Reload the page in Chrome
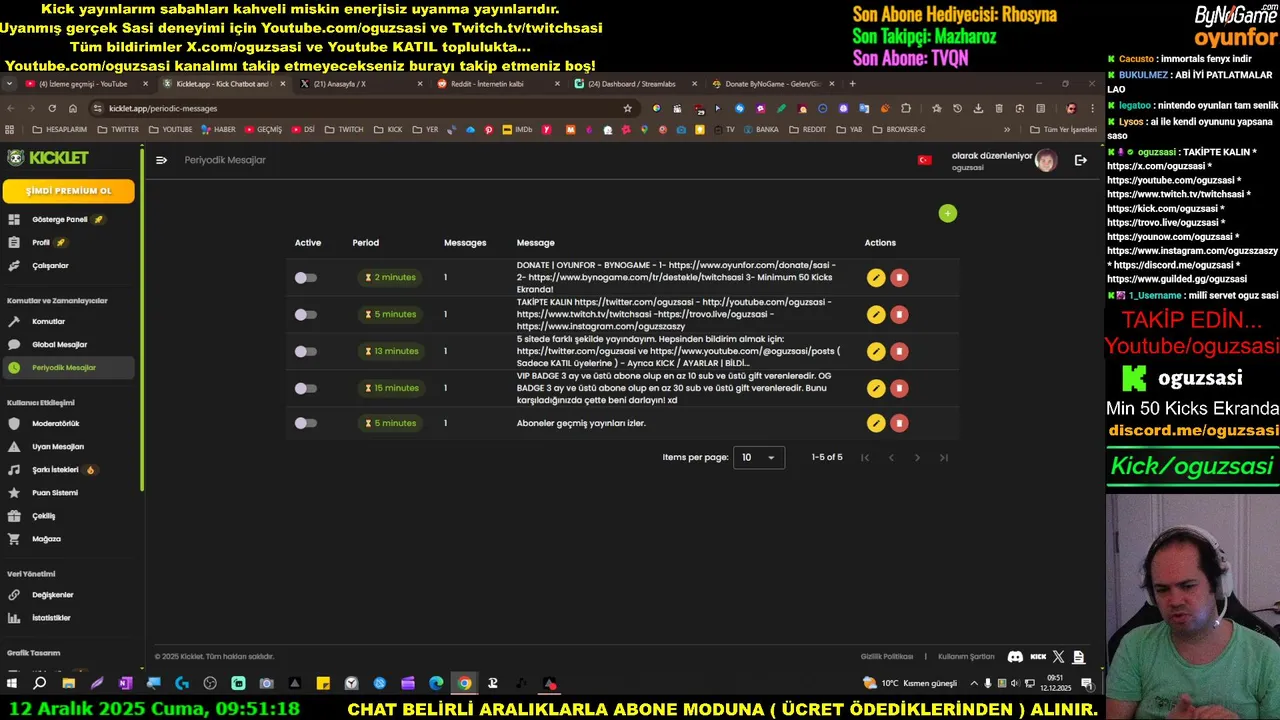The width and height of the screenshot is (1280, 720). [52, 108]
